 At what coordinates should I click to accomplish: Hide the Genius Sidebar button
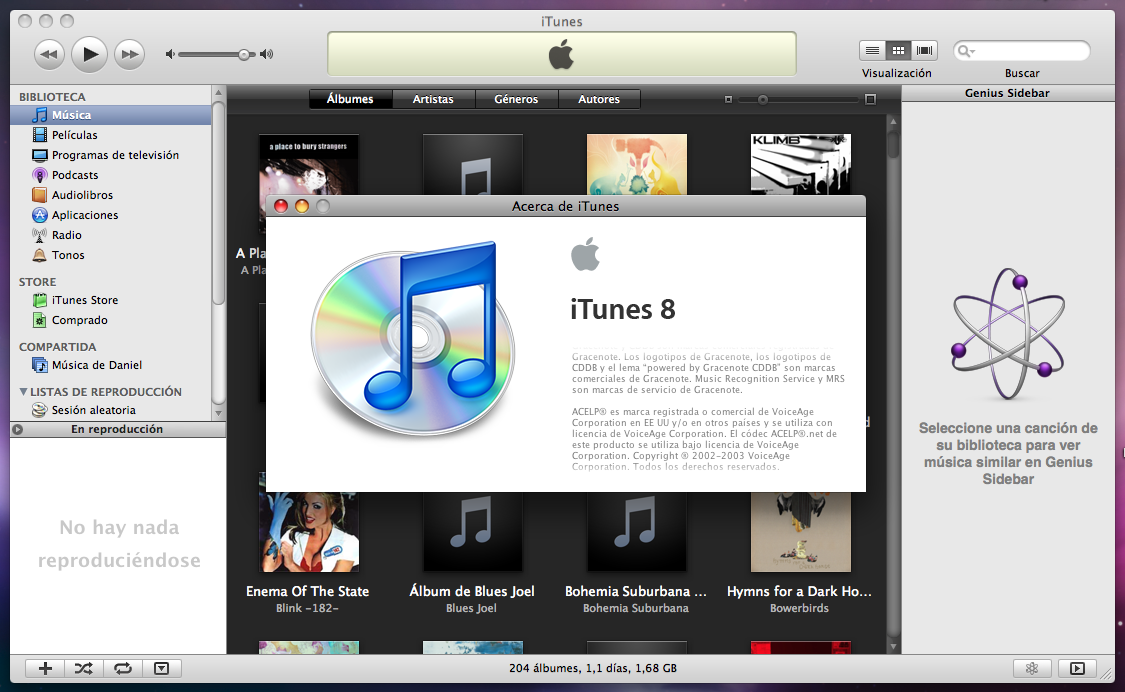pyautogui.click(x=1077, y=668)
